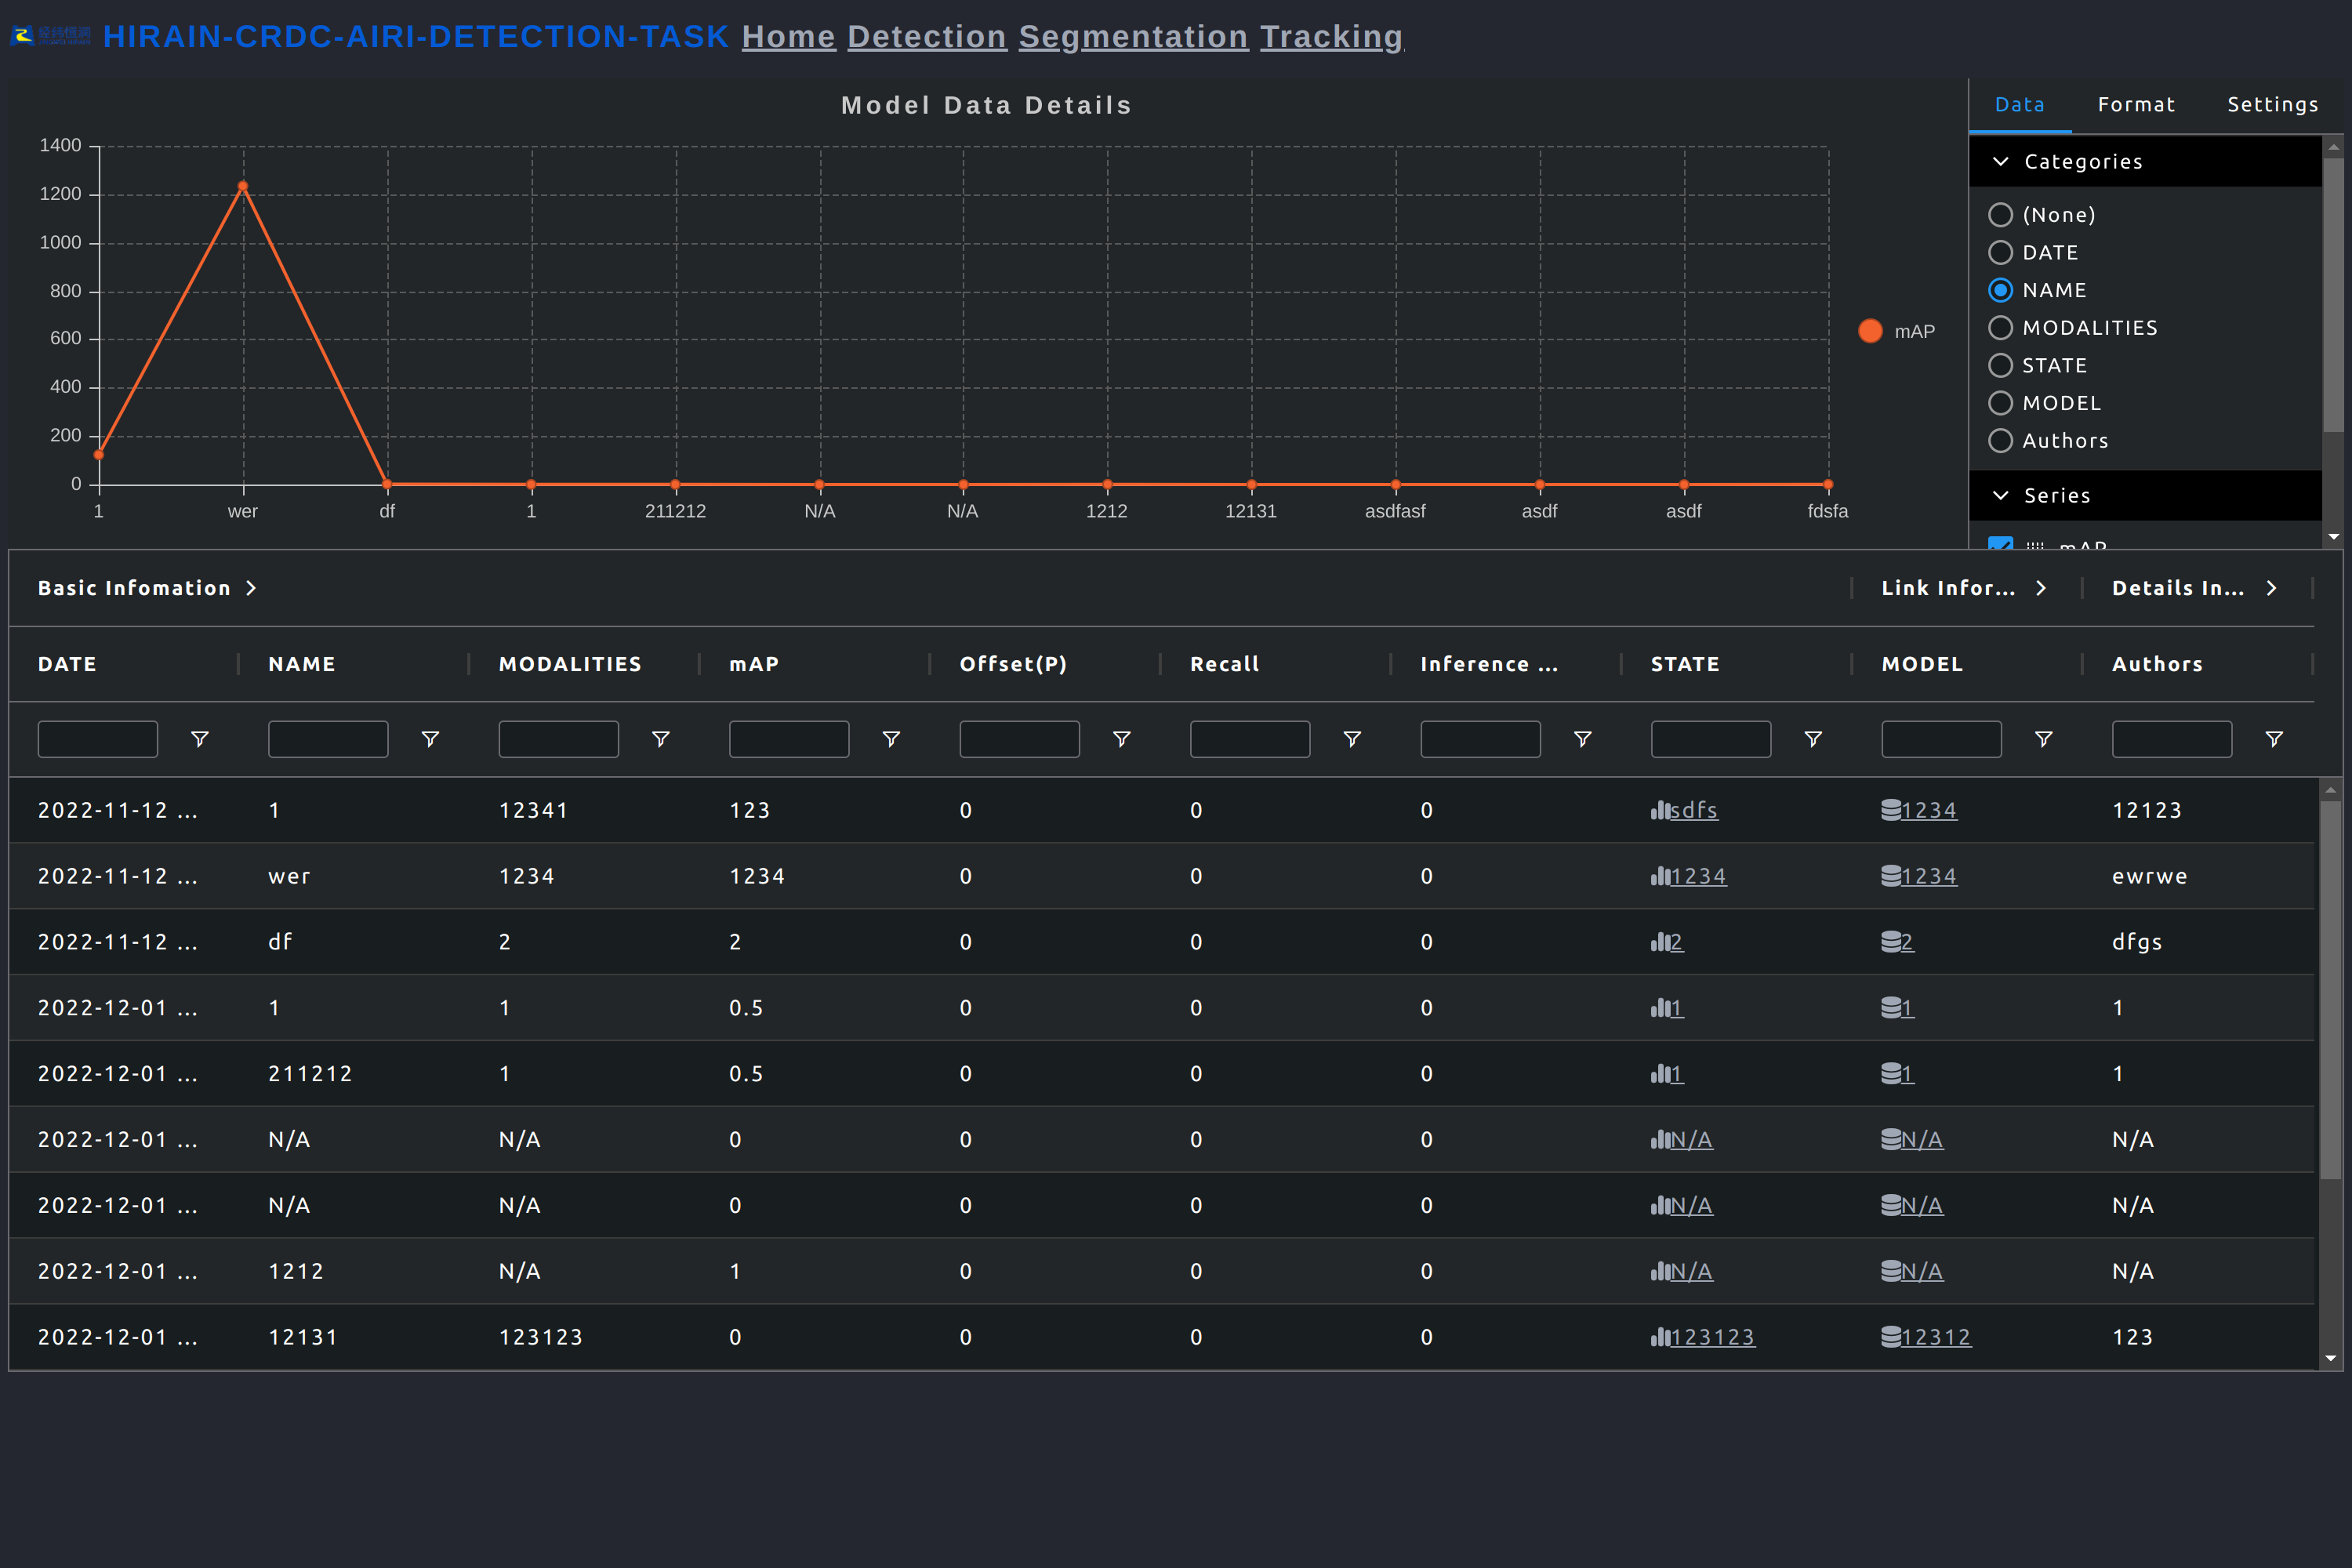Click the filter icon for DATE column

(x=199, y=739)
